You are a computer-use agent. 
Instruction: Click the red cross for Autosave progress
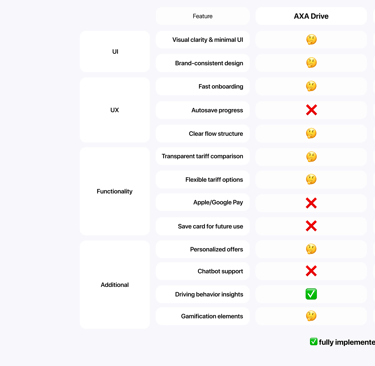point(311,110)
